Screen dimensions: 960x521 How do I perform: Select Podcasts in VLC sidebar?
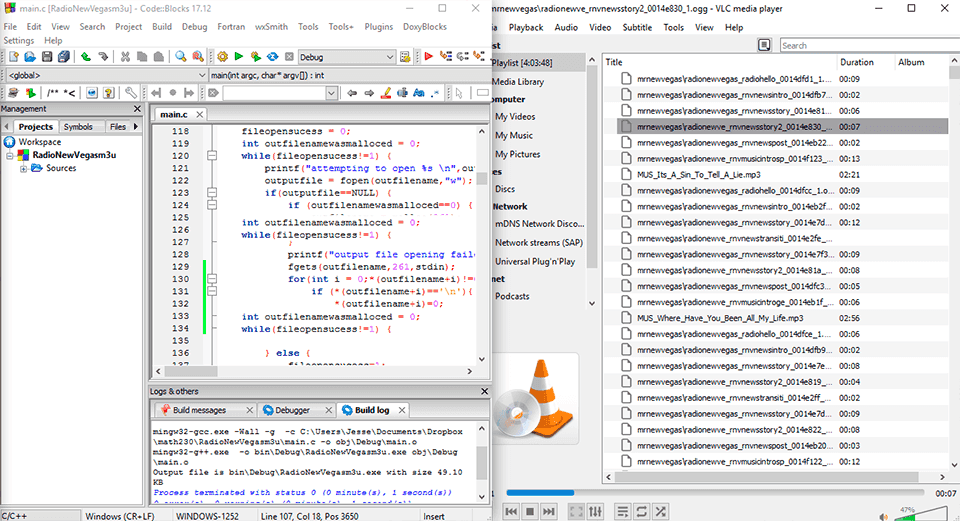coord(512,296)
